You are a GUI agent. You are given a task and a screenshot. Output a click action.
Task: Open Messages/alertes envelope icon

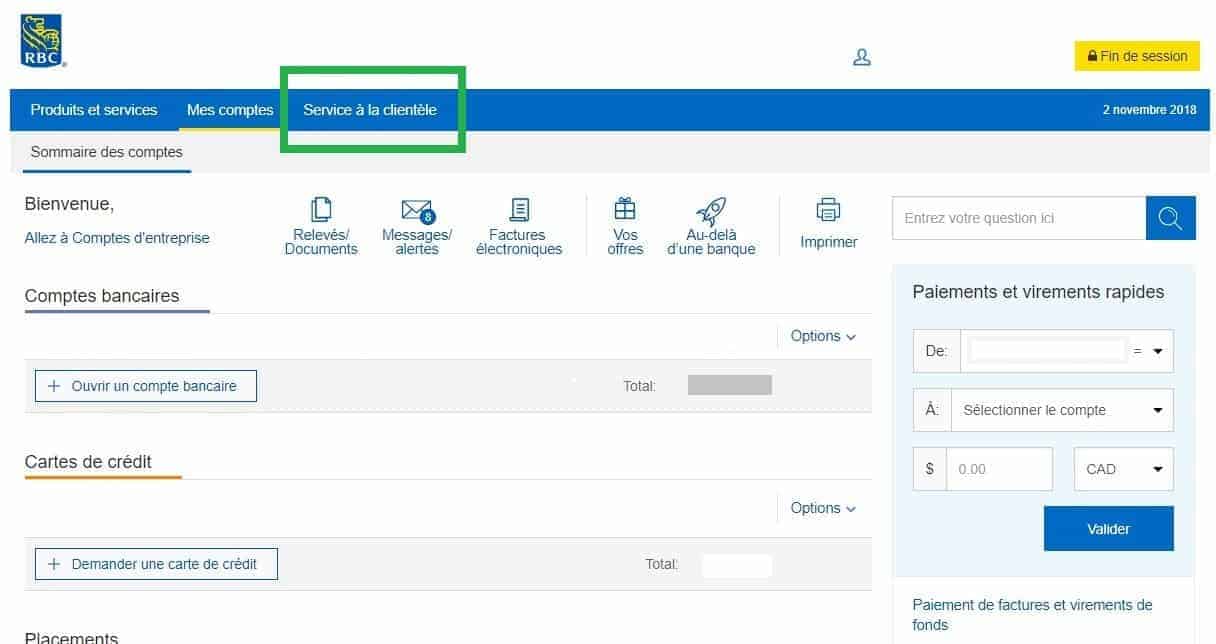416,210
